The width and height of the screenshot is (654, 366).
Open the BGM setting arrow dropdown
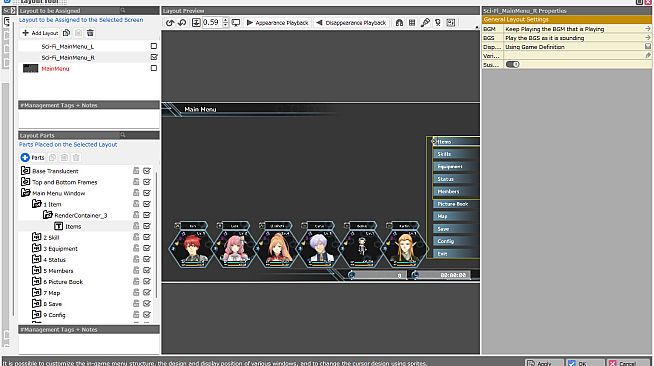(x=648, y=29)
